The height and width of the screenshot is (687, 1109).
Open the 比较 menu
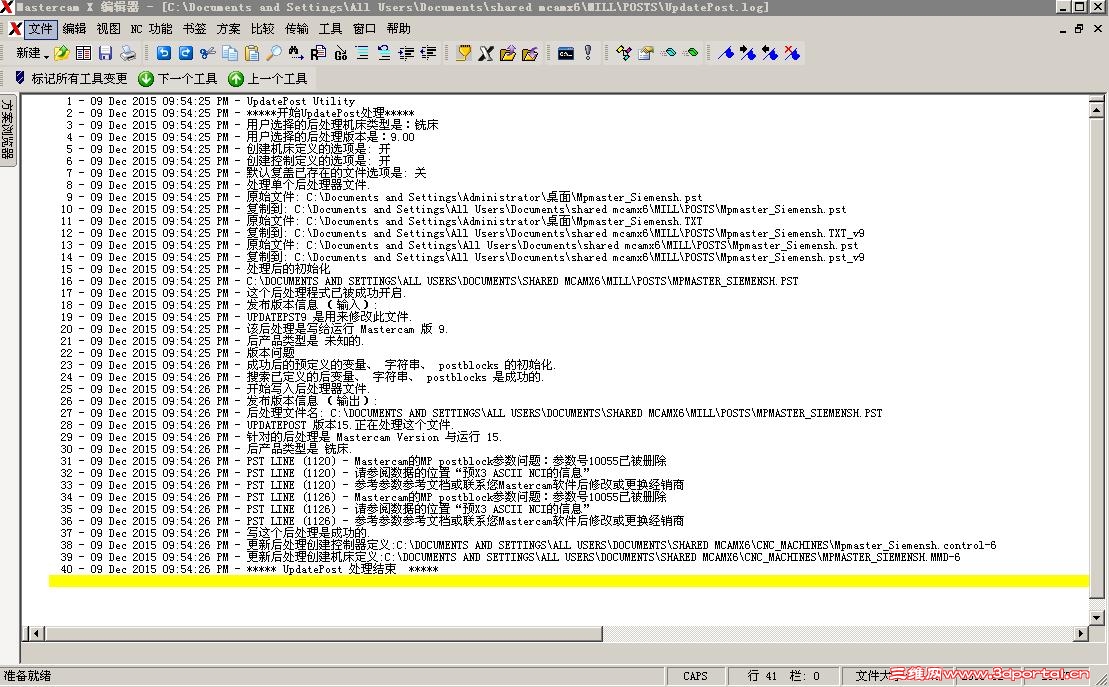pyautogui.click(x=262, y=29)
